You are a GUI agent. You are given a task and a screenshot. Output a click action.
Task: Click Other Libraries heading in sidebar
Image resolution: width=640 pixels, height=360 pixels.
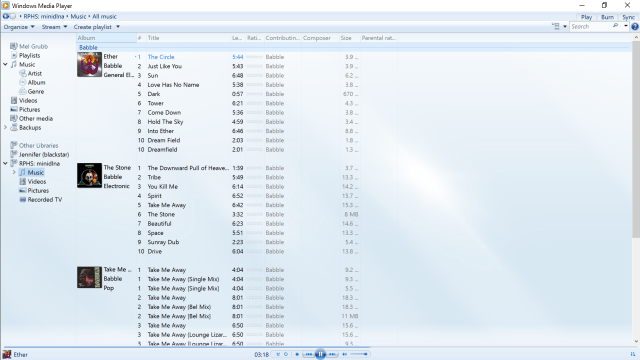pyautogui.click(x=34, y=145)
